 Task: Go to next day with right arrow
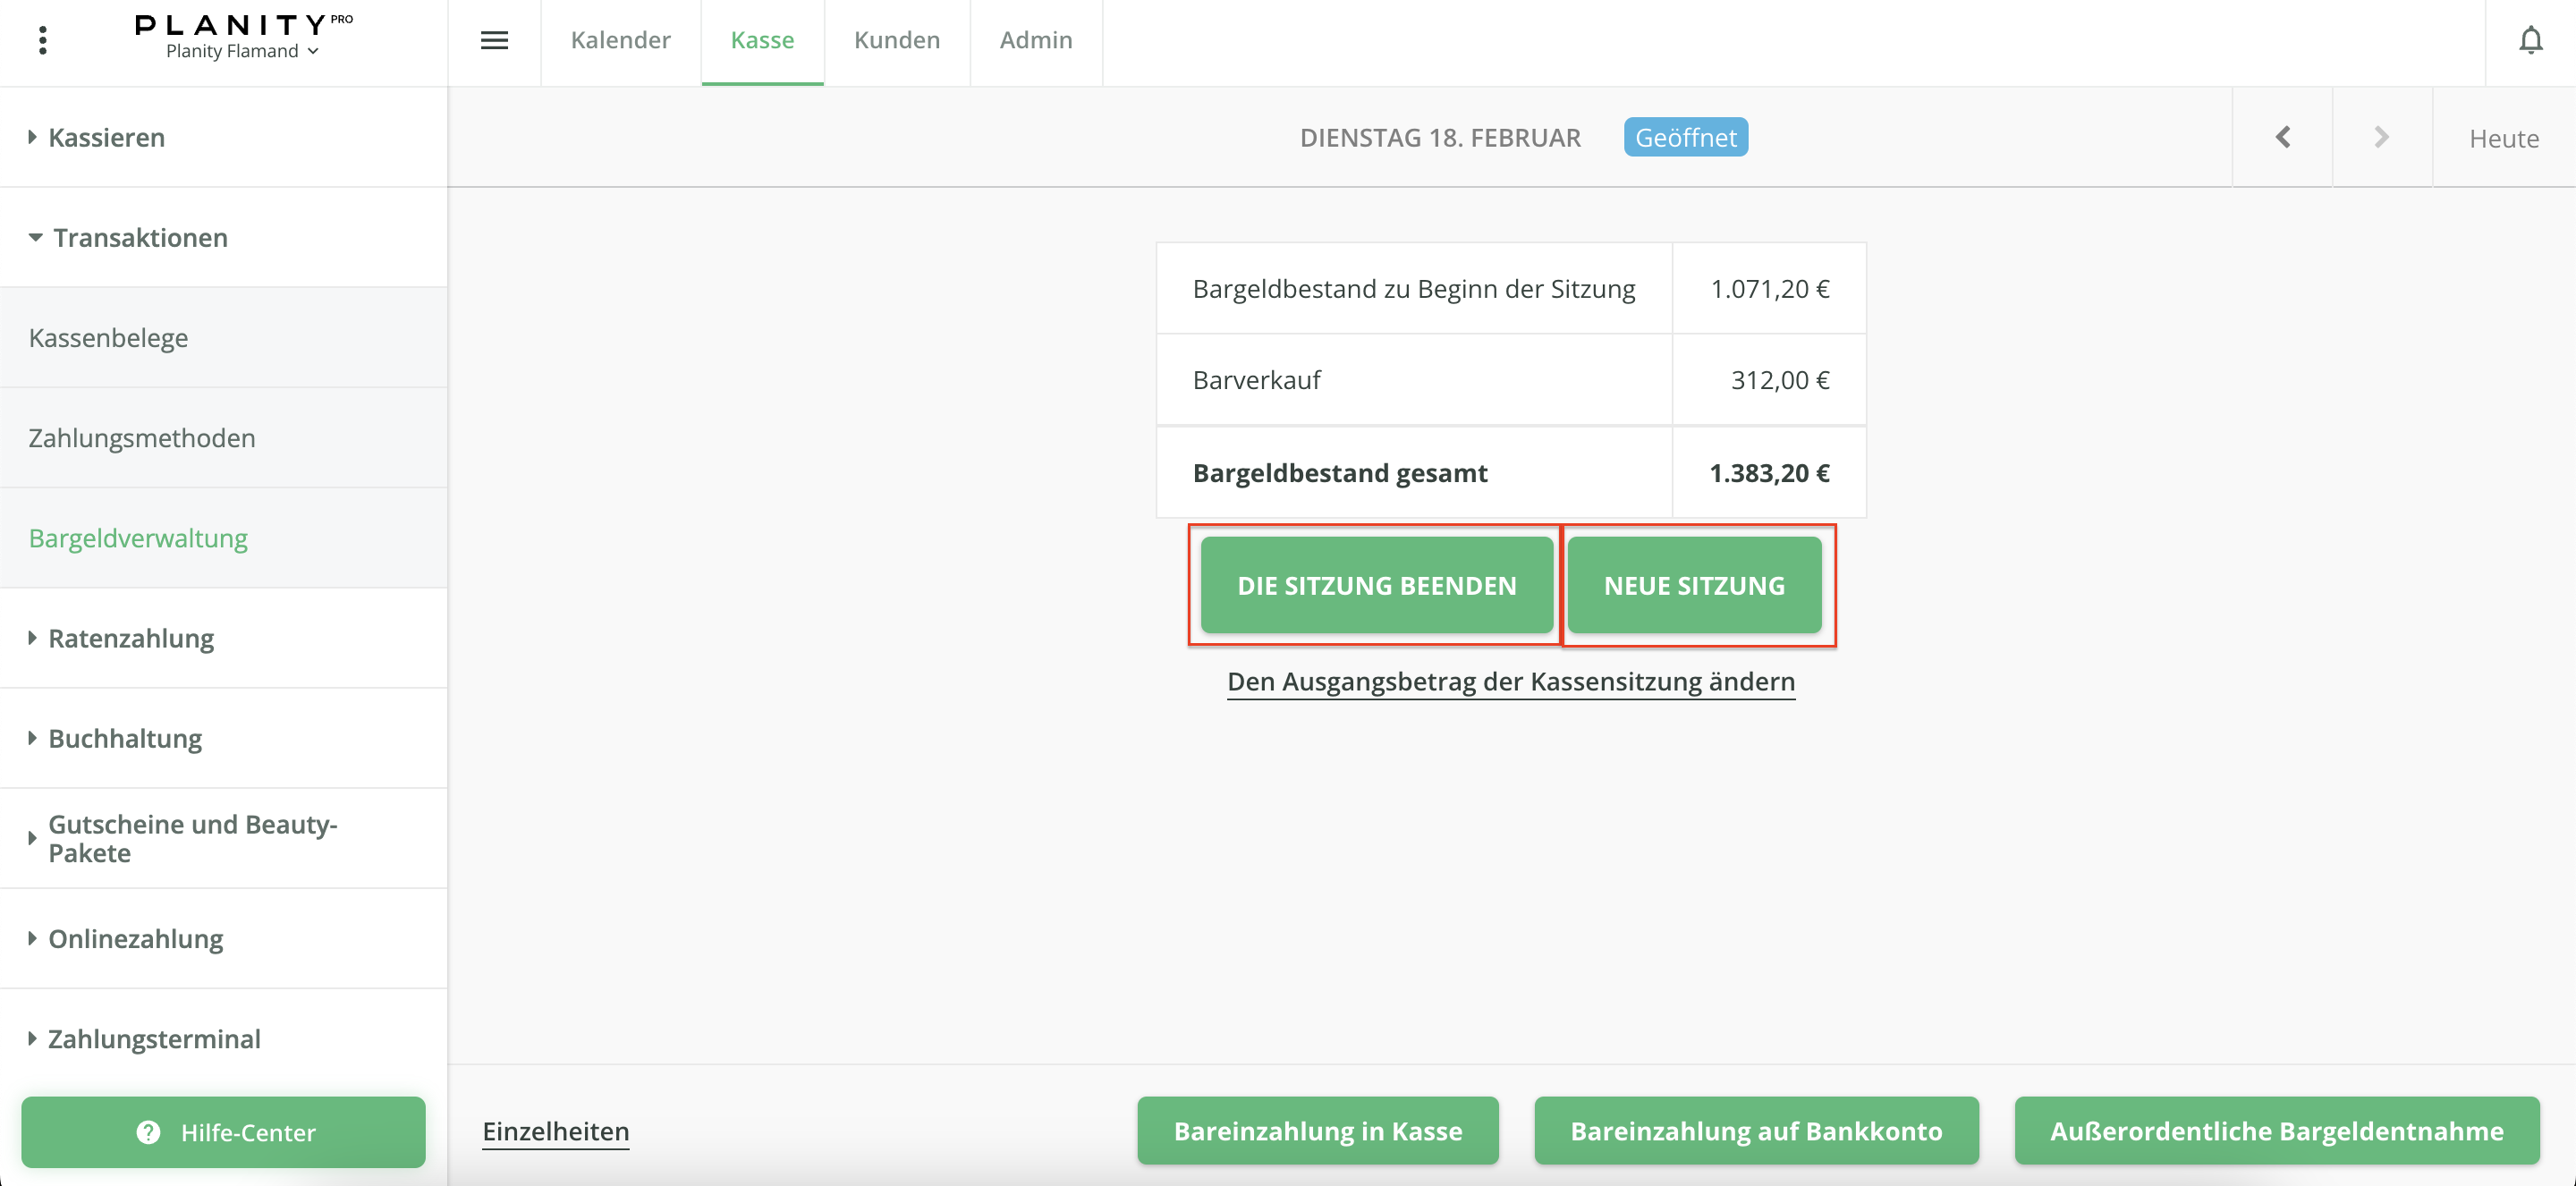pyautogui.click(x=2381, y=137)
